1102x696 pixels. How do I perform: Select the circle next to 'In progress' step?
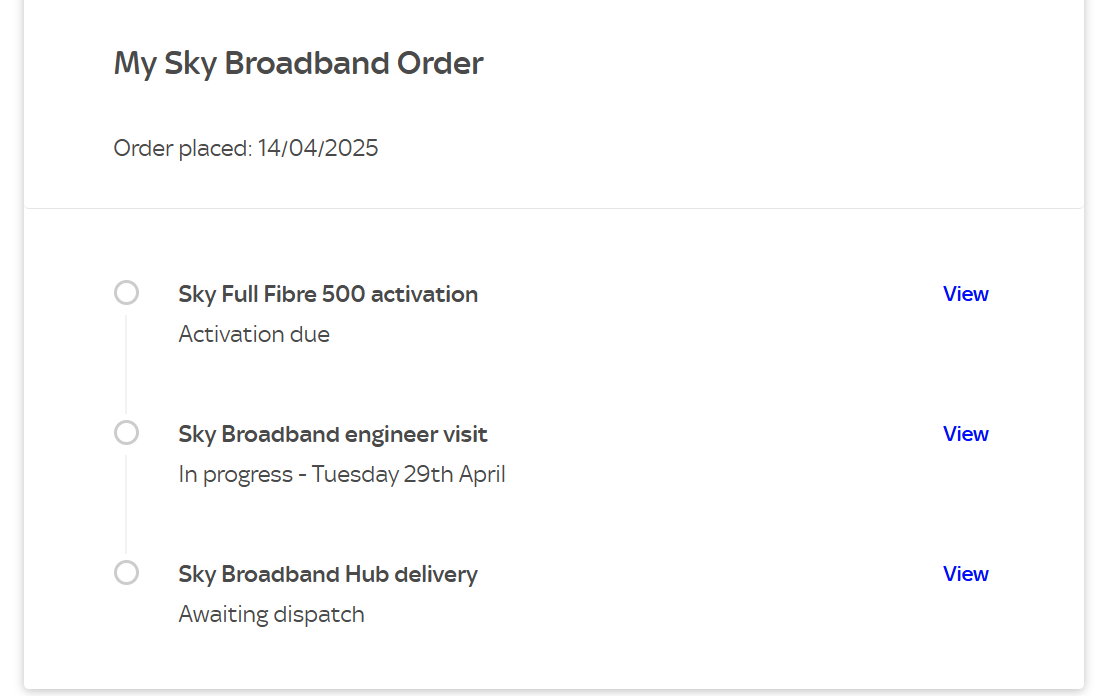[126, 432]
